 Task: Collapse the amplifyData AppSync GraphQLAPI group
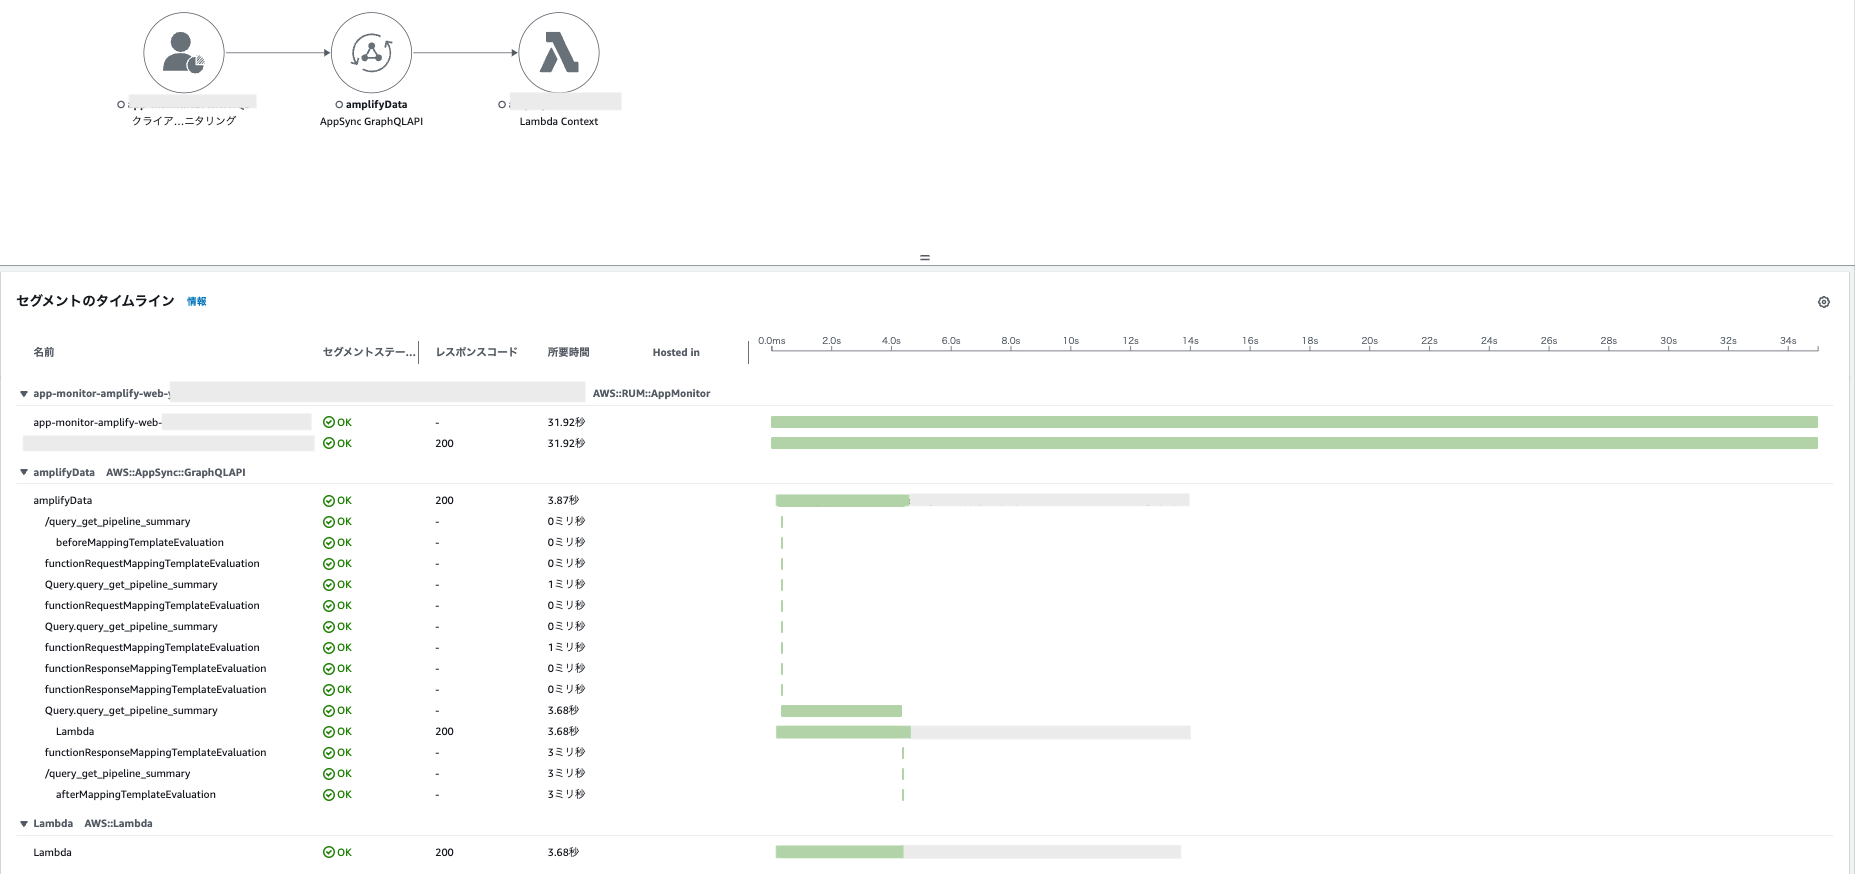point(24,472)
